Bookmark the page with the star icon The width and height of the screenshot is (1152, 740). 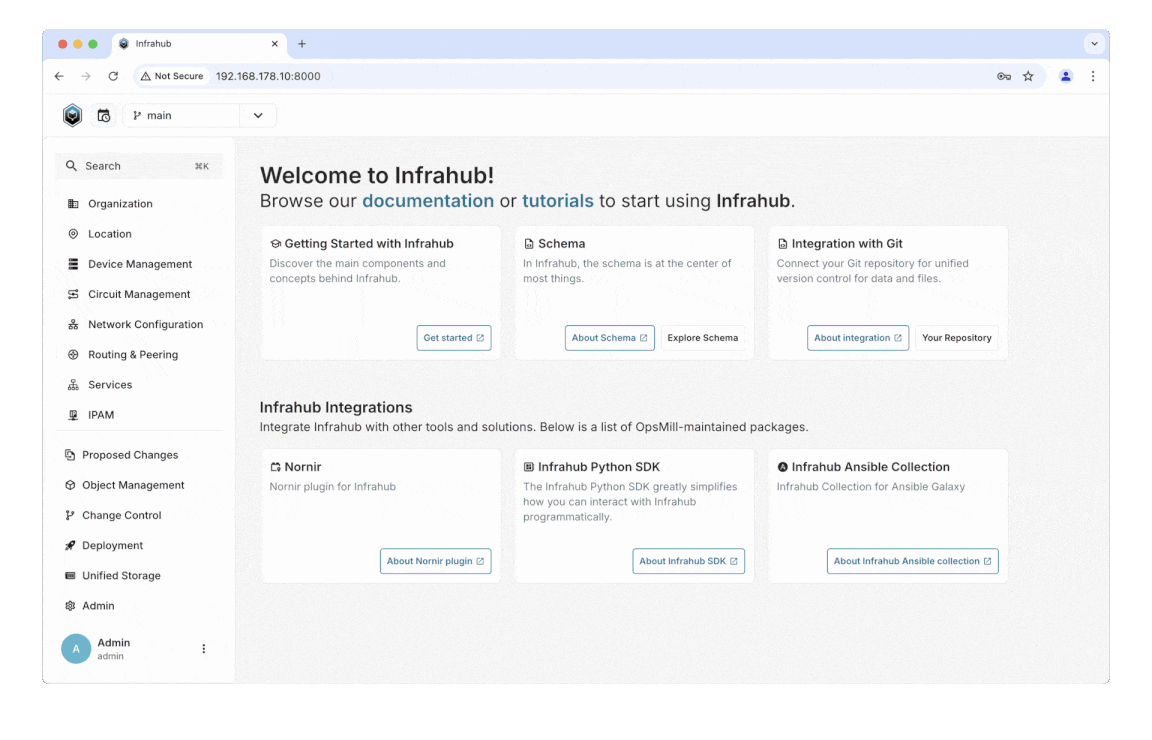[x=1028, y=76]
